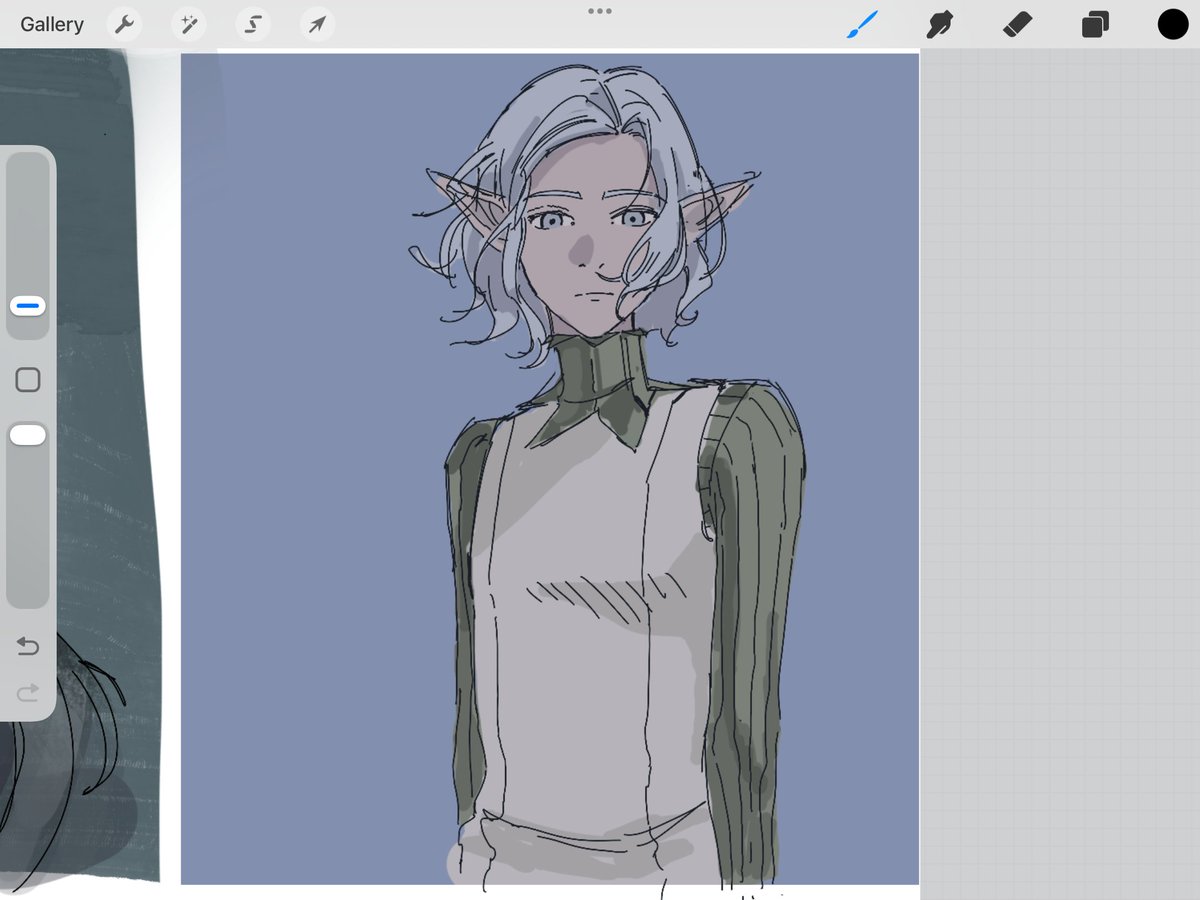Select the Smudge tool
The image size is (1200, 900).
pyautogui.click(x=939, y=24)
